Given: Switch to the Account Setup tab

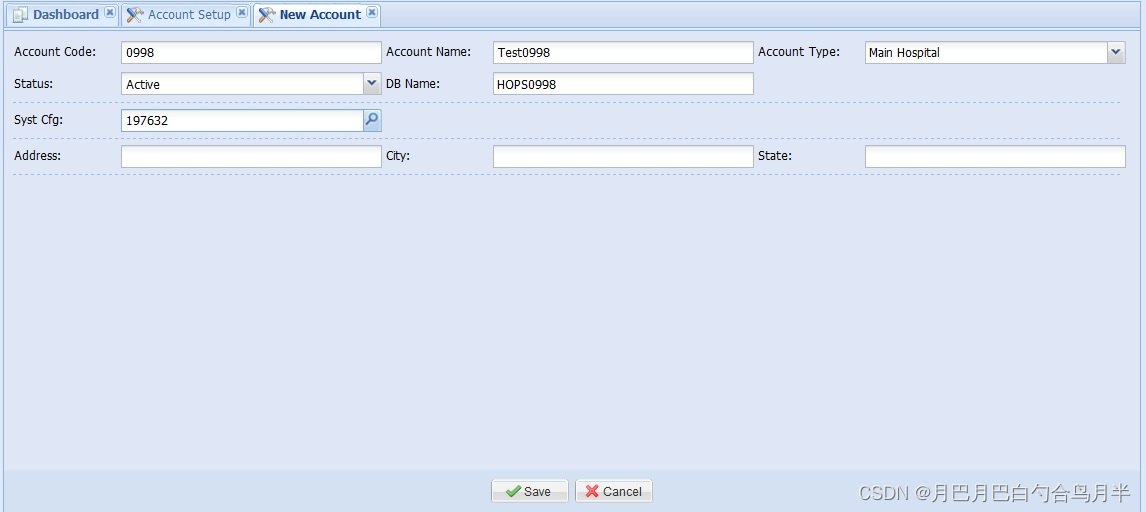Looking at the screenshot, I should click(186, 15).
